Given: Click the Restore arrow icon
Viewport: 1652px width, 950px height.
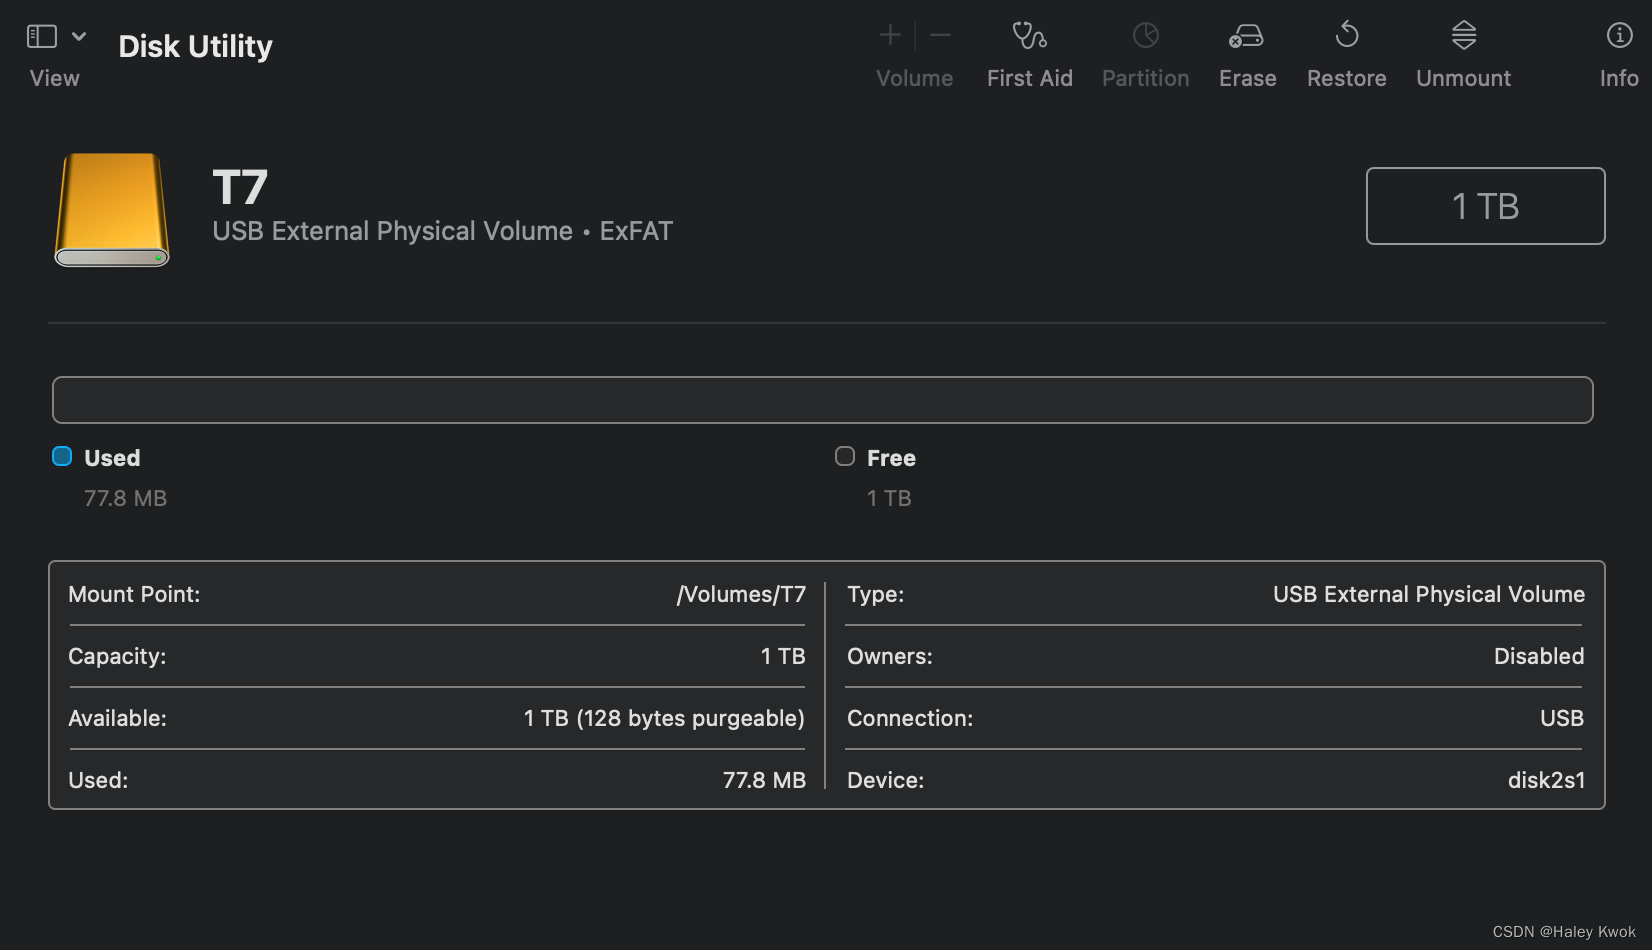Looking at the screenshot, I should [1347, 35].
